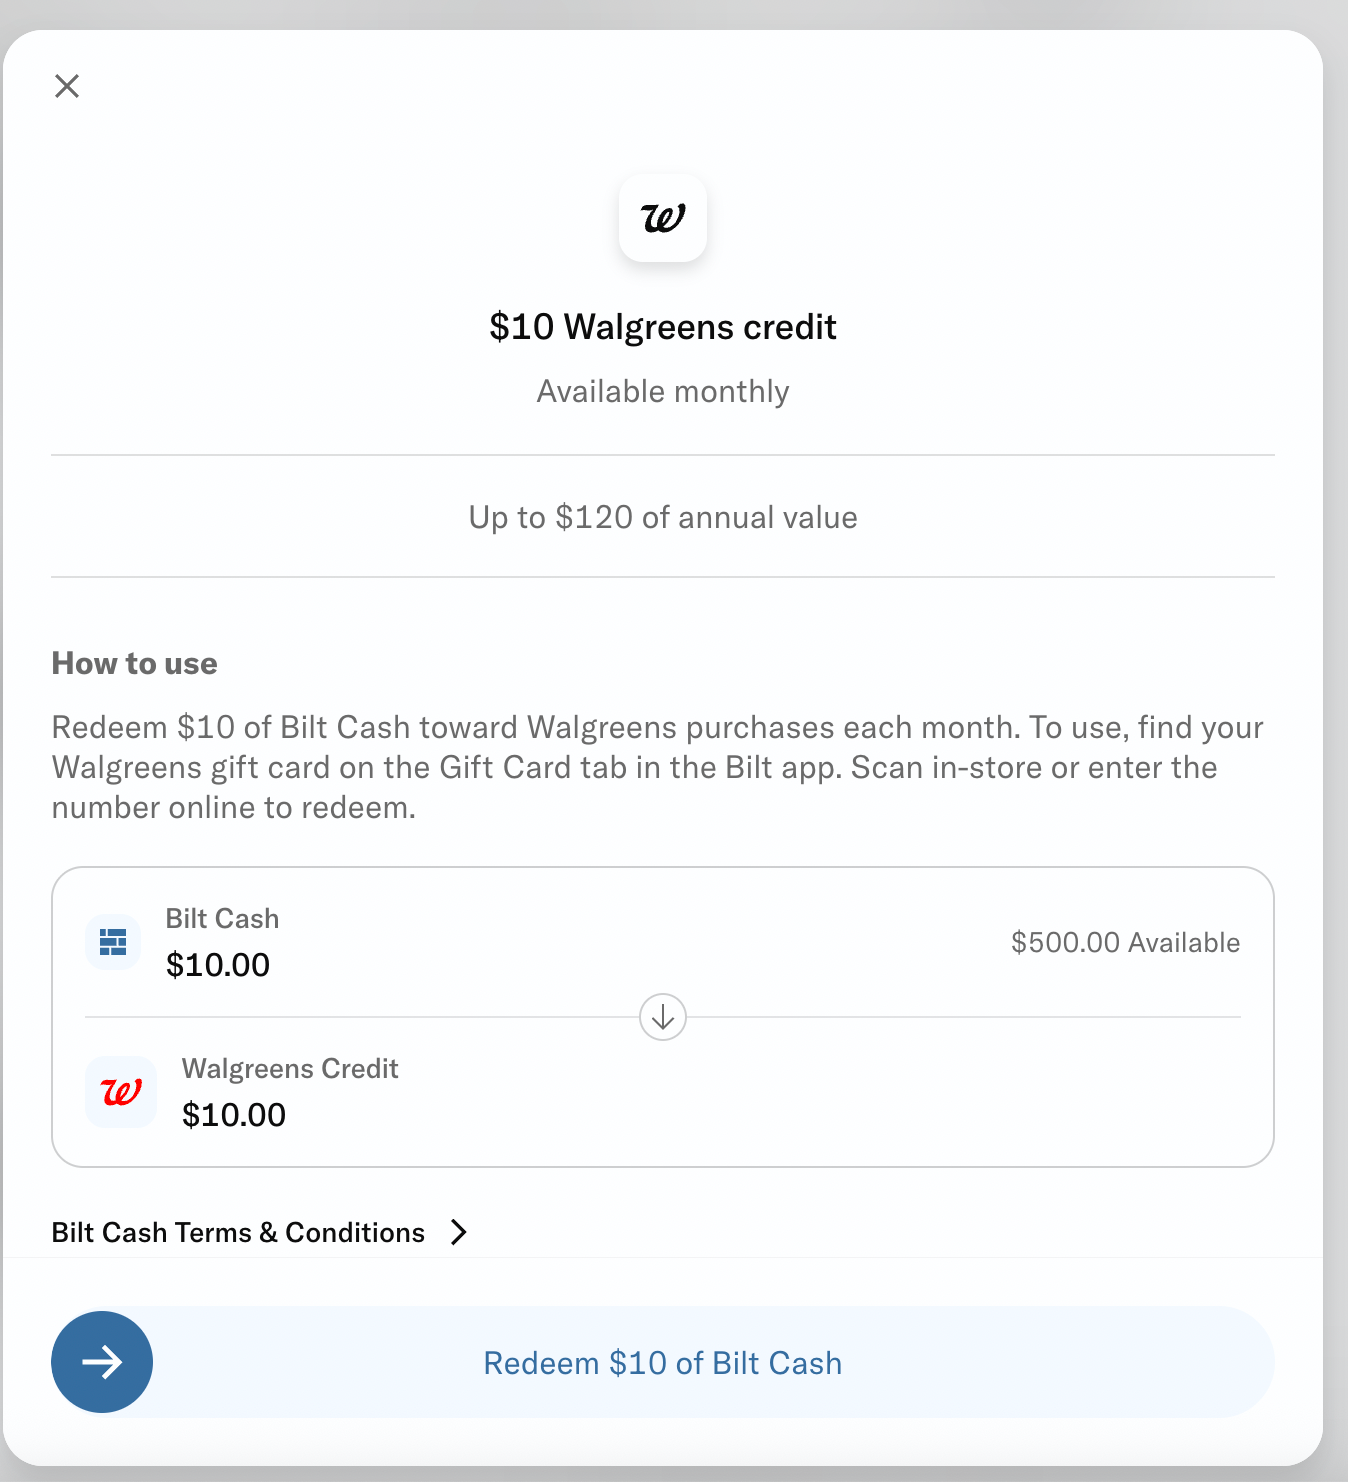Click the Bilt Cash $10.00 amount row
Viewport: 1348px width, 1482px height.
click(218, 964)
